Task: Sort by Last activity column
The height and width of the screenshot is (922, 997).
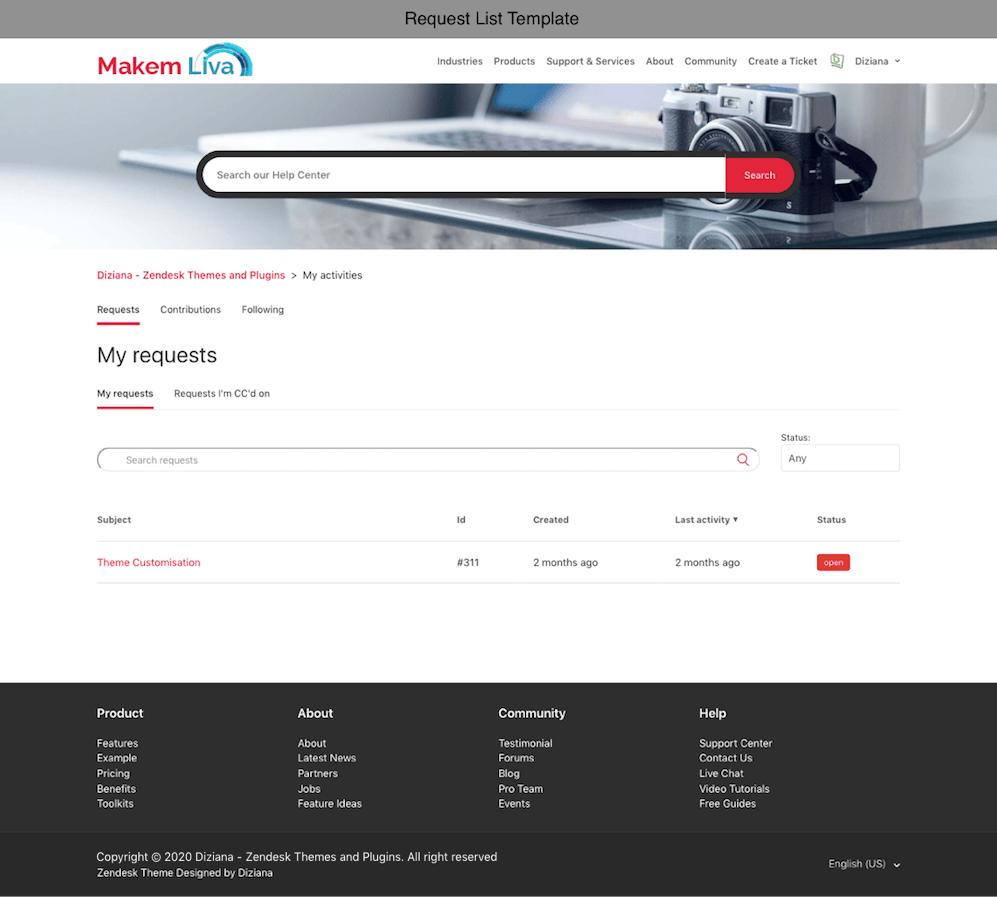Action: [706, 520]
